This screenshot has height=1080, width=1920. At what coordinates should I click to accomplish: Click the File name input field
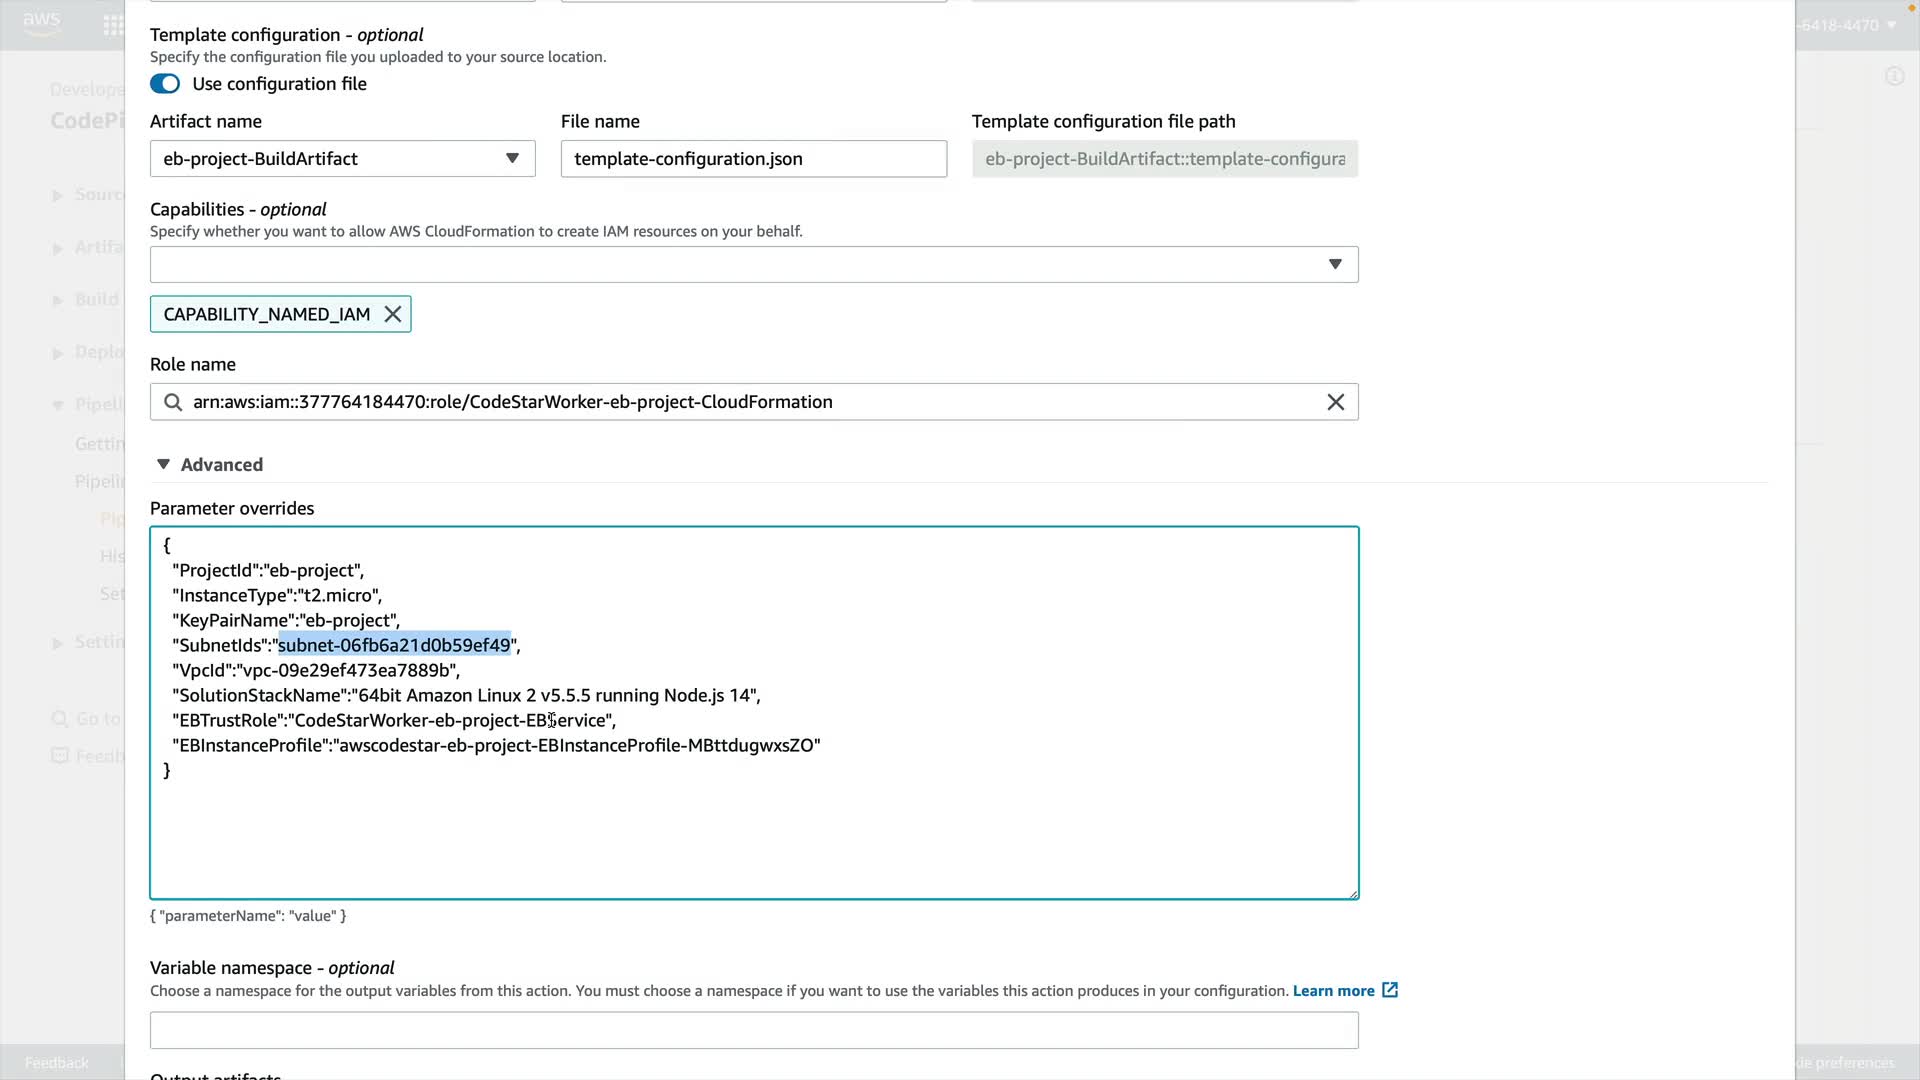[x=753, y=159]
